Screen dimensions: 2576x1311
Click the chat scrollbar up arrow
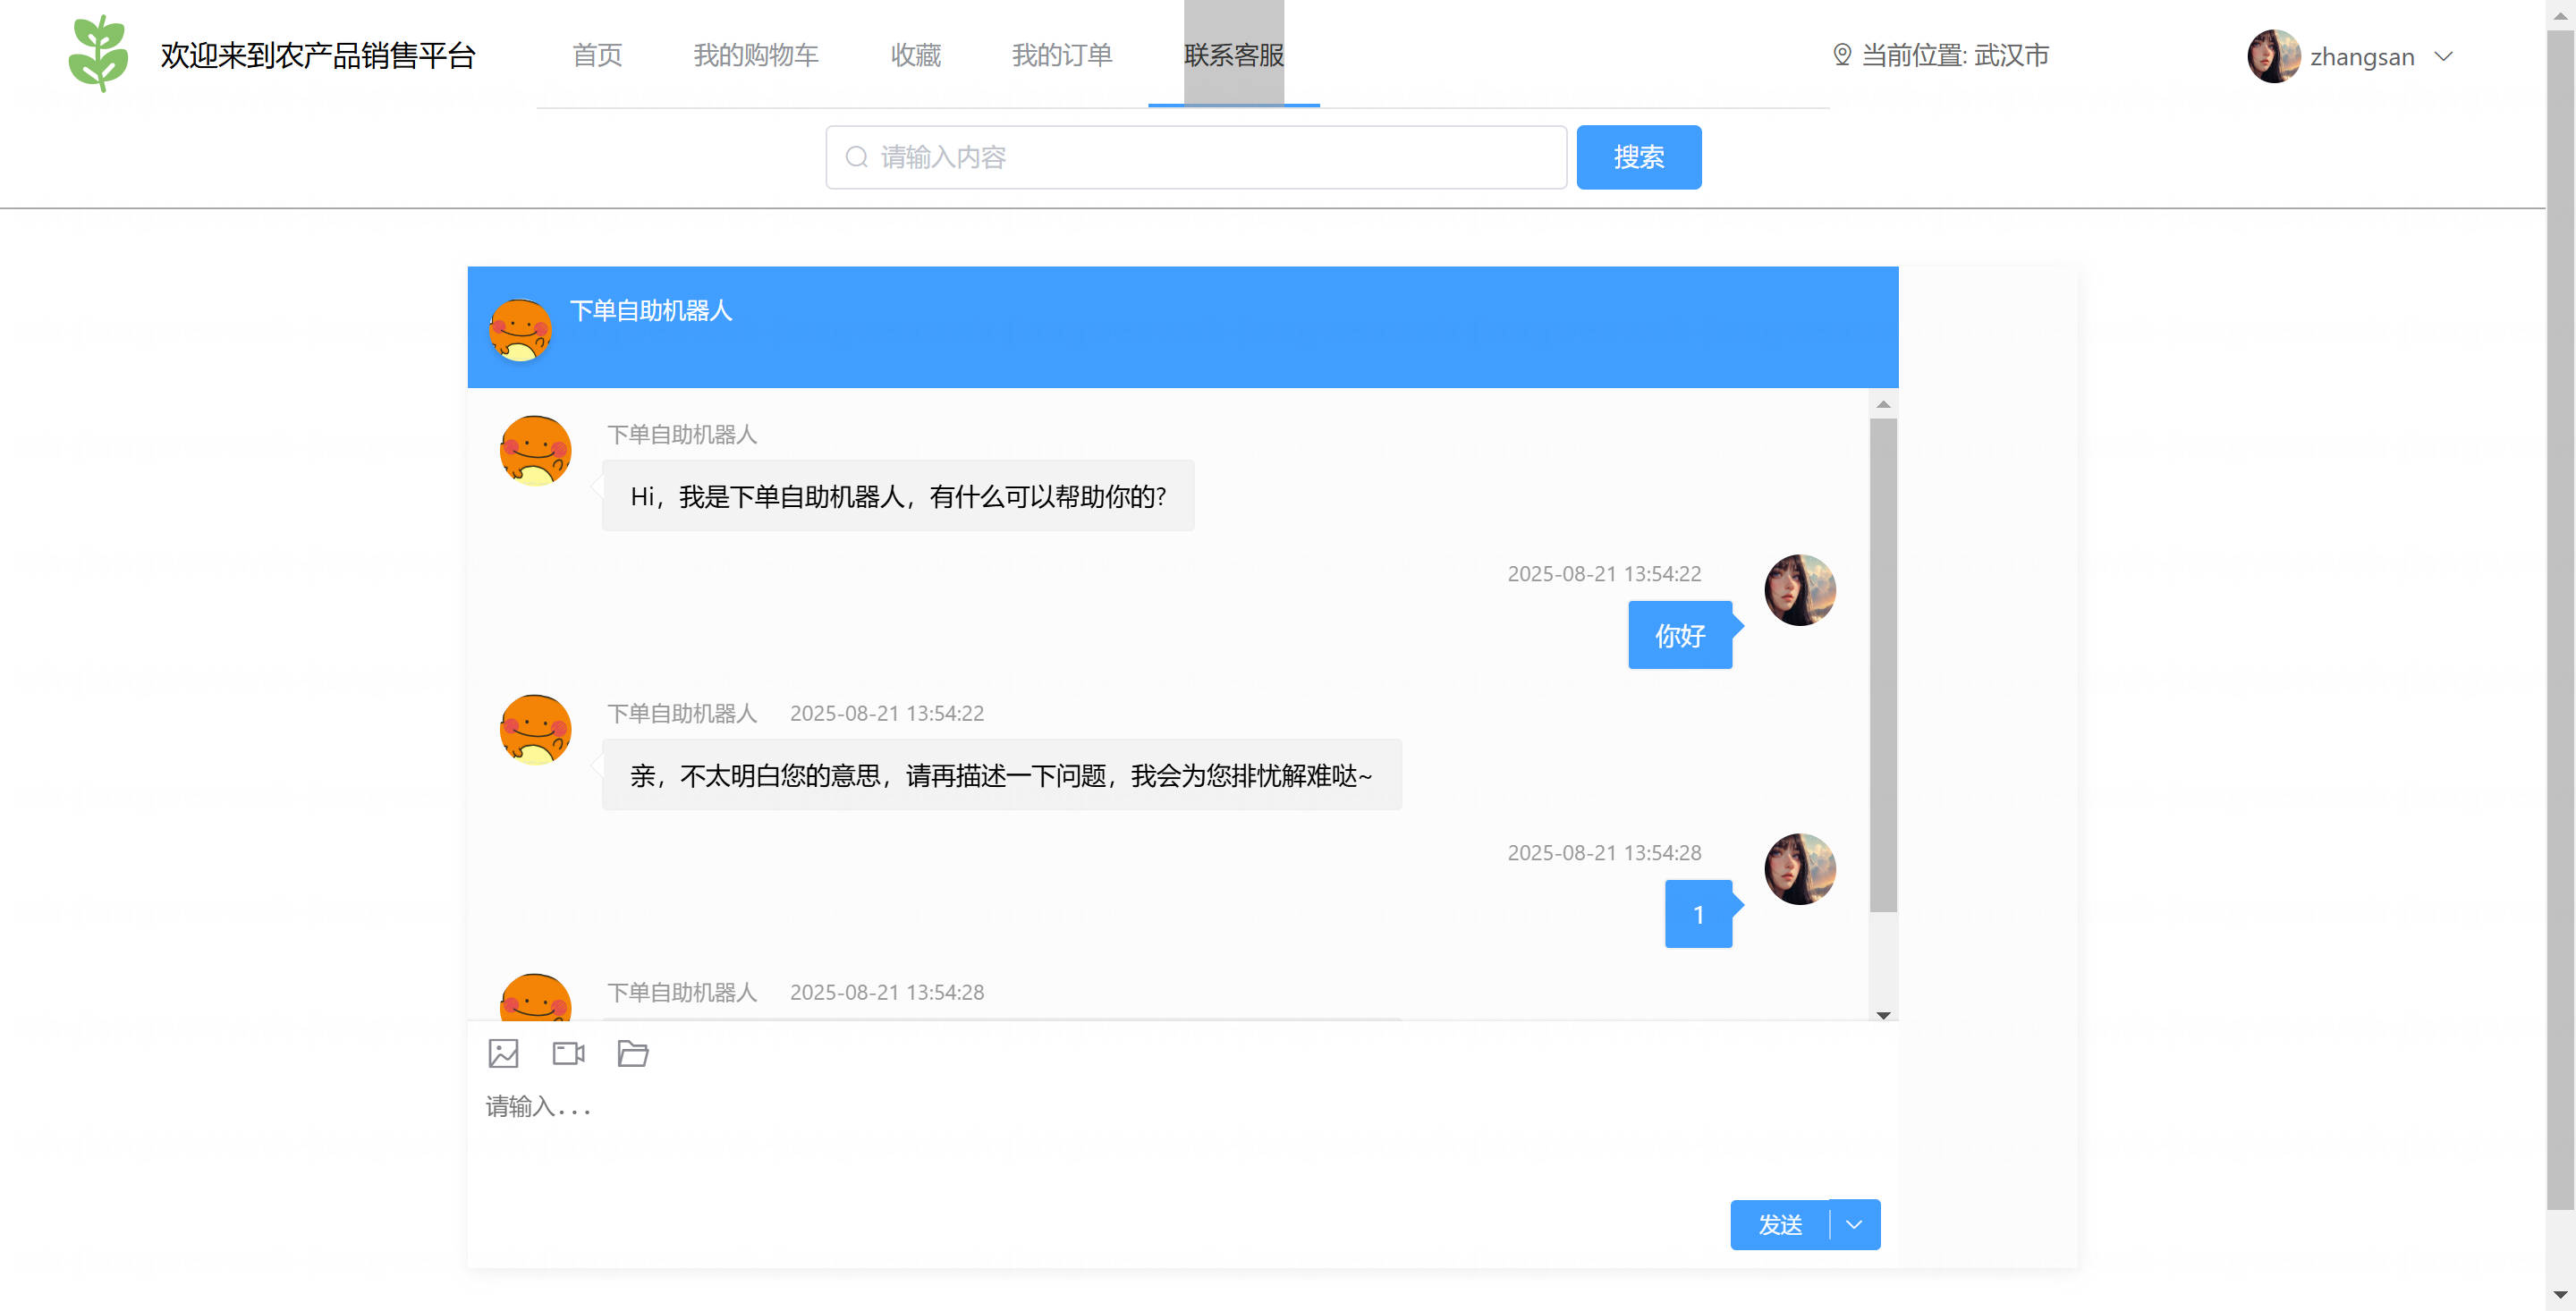(1883, 404)
